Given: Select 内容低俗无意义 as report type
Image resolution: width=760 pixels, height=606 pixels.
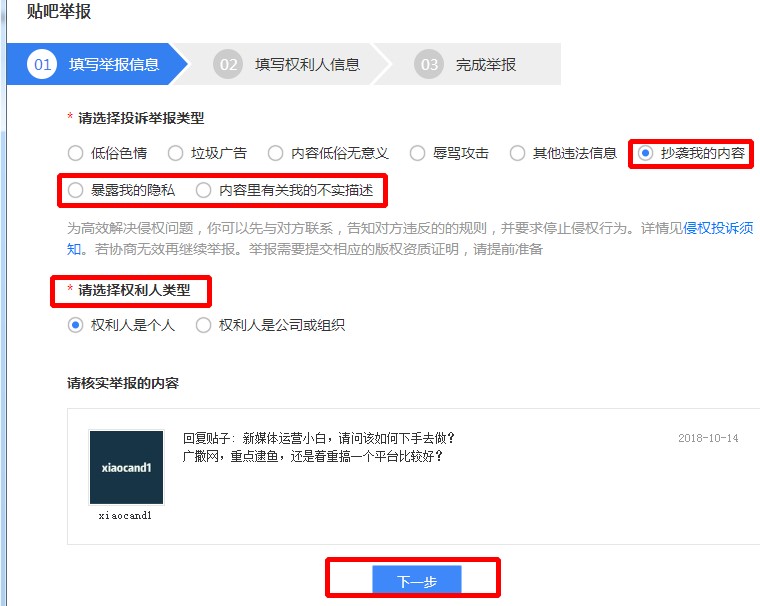Looking at the screenshot, I should [x=275, y=153].
